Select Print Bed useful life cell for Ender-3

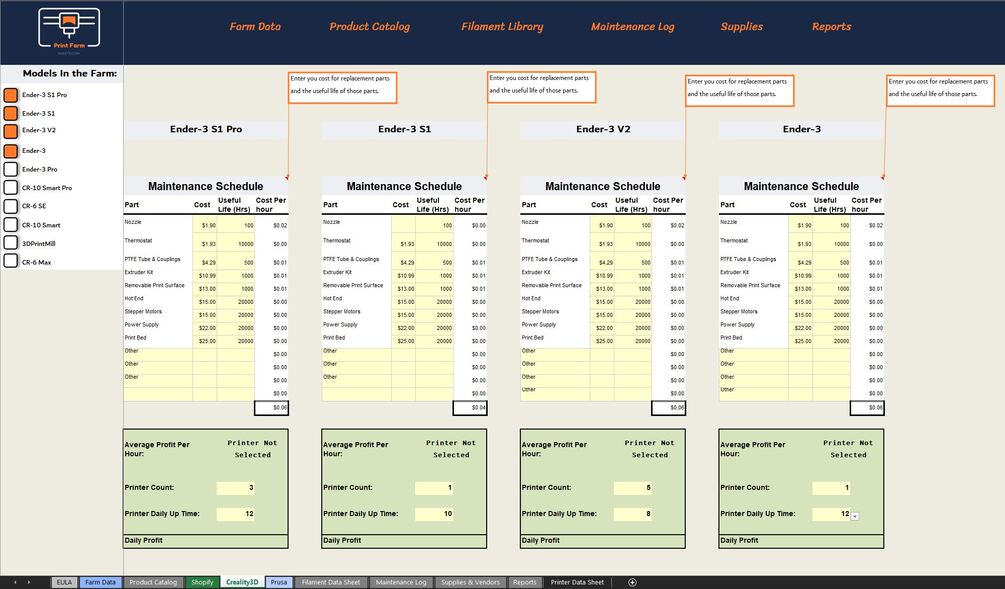tap(832, 340)
